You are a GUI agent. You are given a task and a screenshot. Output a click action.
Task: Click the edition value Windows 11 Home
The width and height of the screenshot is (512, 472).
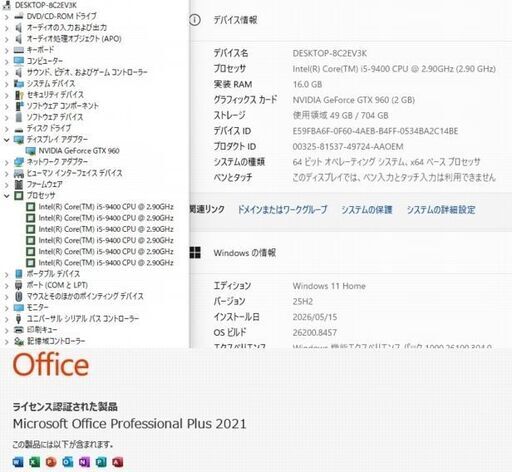point(329,286)
